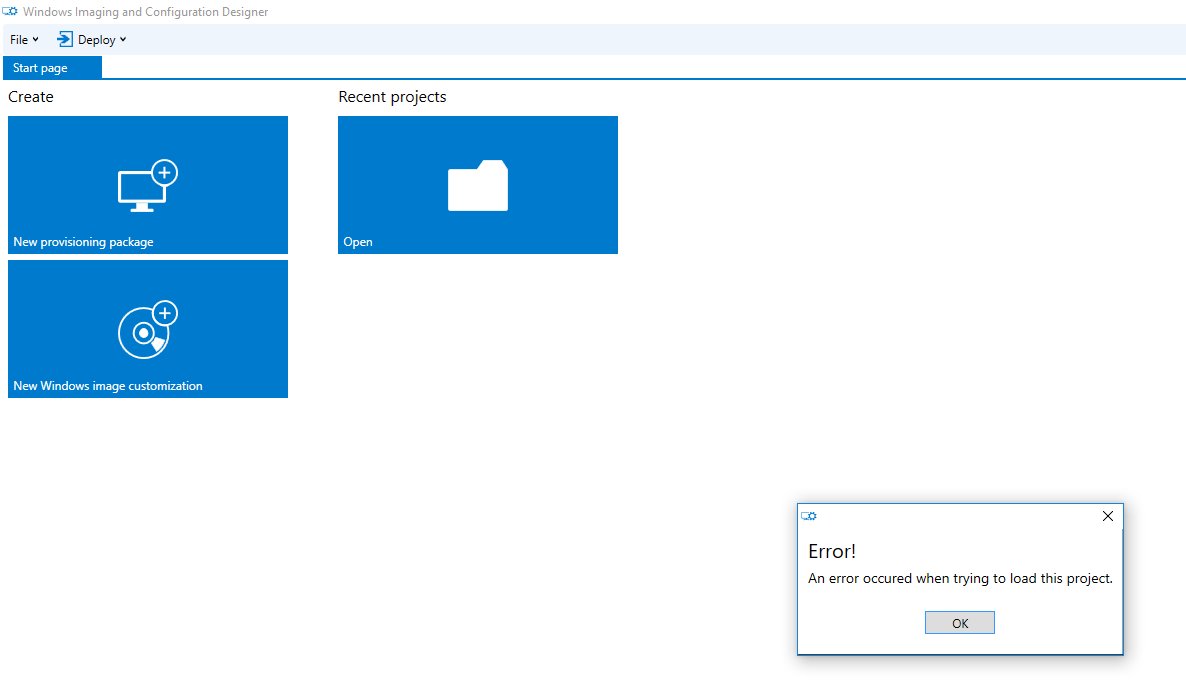The width and height of the screenshot is (1186, 688).
Task: Click the app icon in the main title bar
Action: click(x=10, y=12)
